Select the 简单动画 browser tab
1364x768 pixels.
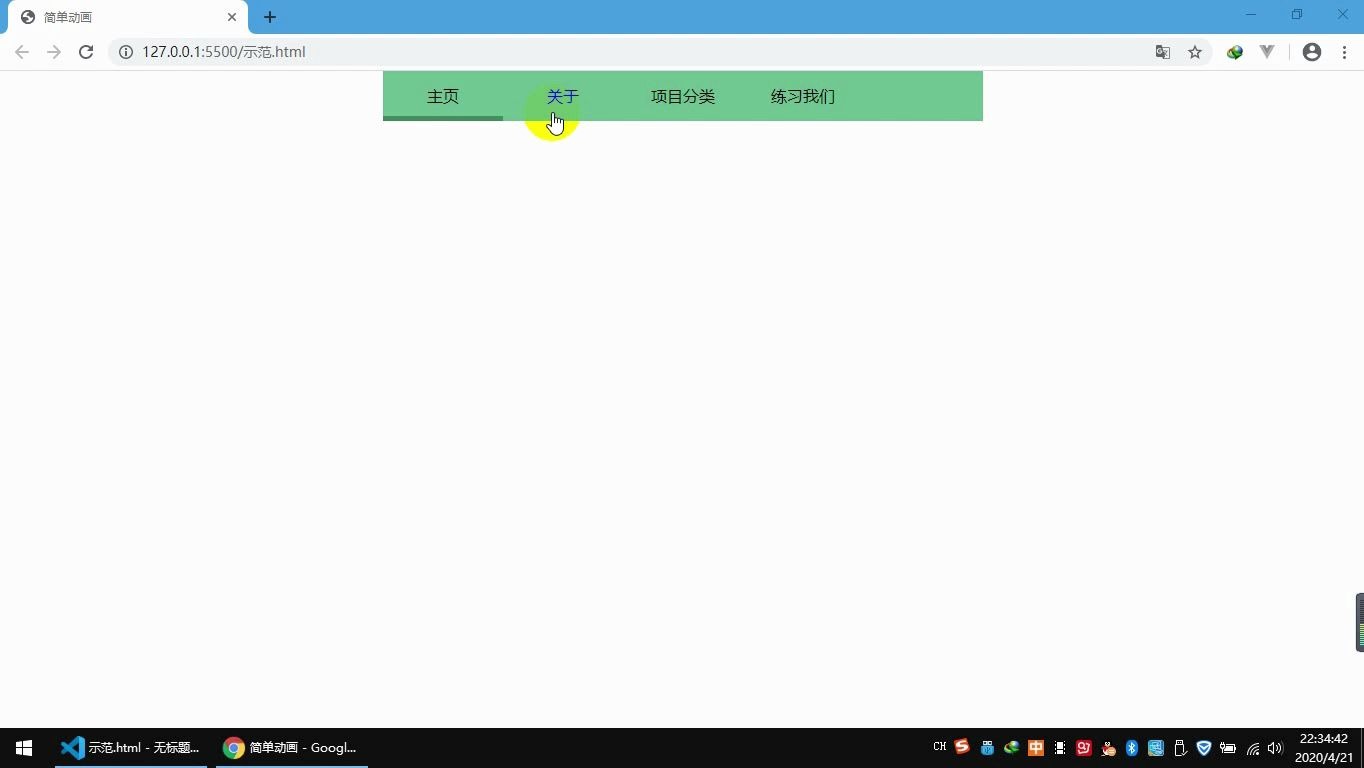coord(128,17)
